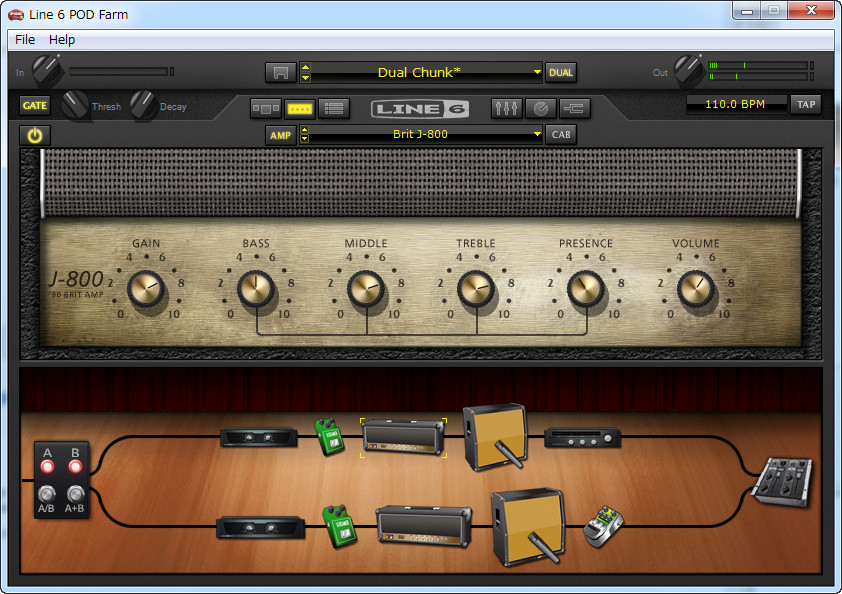Click the TAP tempo button

click(x=805, y=104)
